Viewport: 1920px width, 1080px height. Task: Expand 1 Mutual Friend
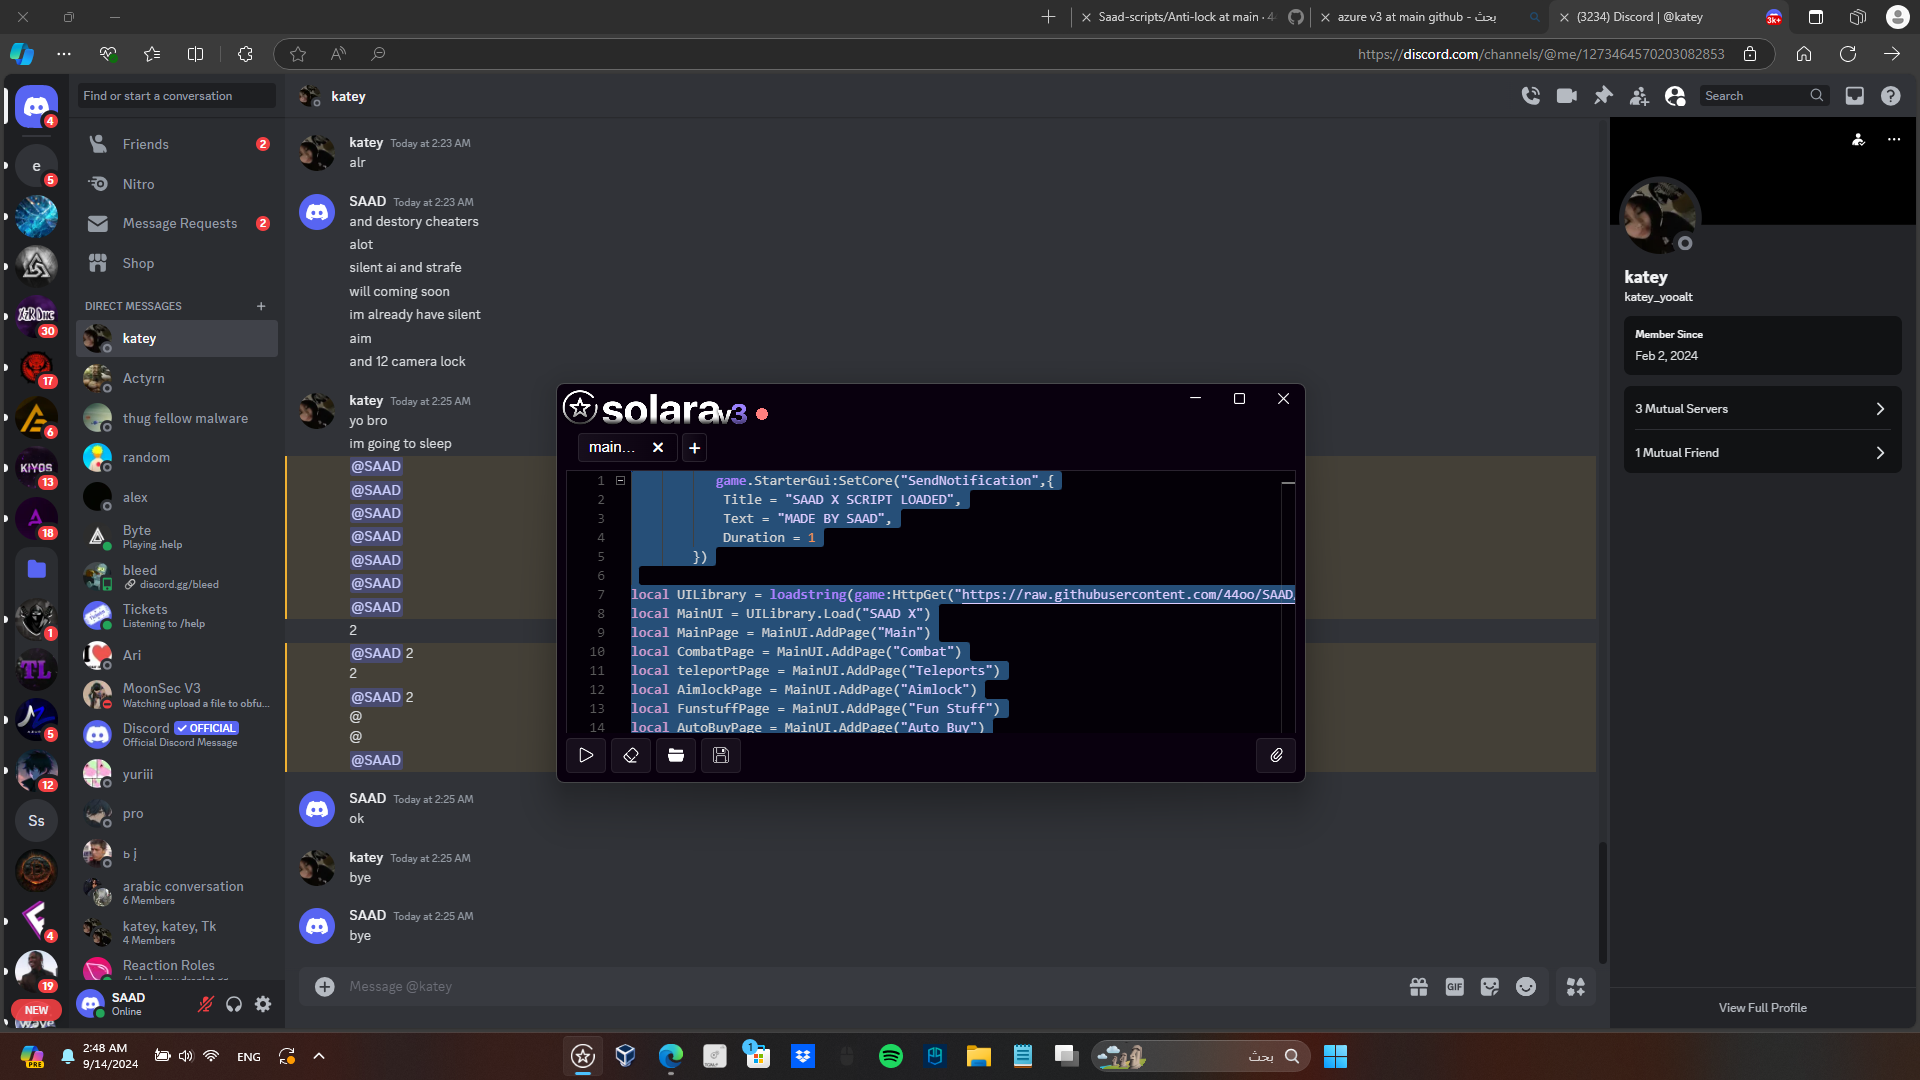coord(1762,453)
